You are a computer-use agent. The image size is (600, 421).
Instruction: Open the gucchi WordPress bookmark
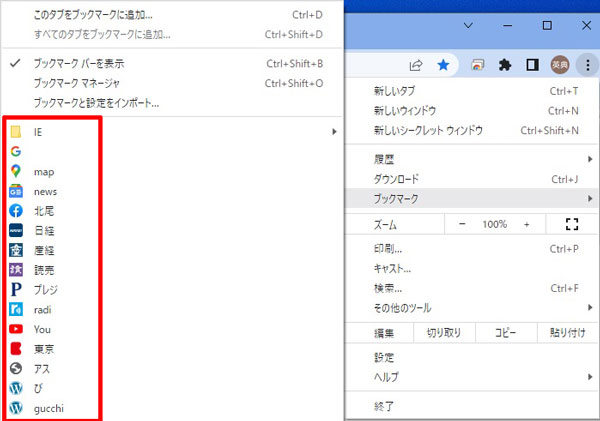[x=171, y=408]
